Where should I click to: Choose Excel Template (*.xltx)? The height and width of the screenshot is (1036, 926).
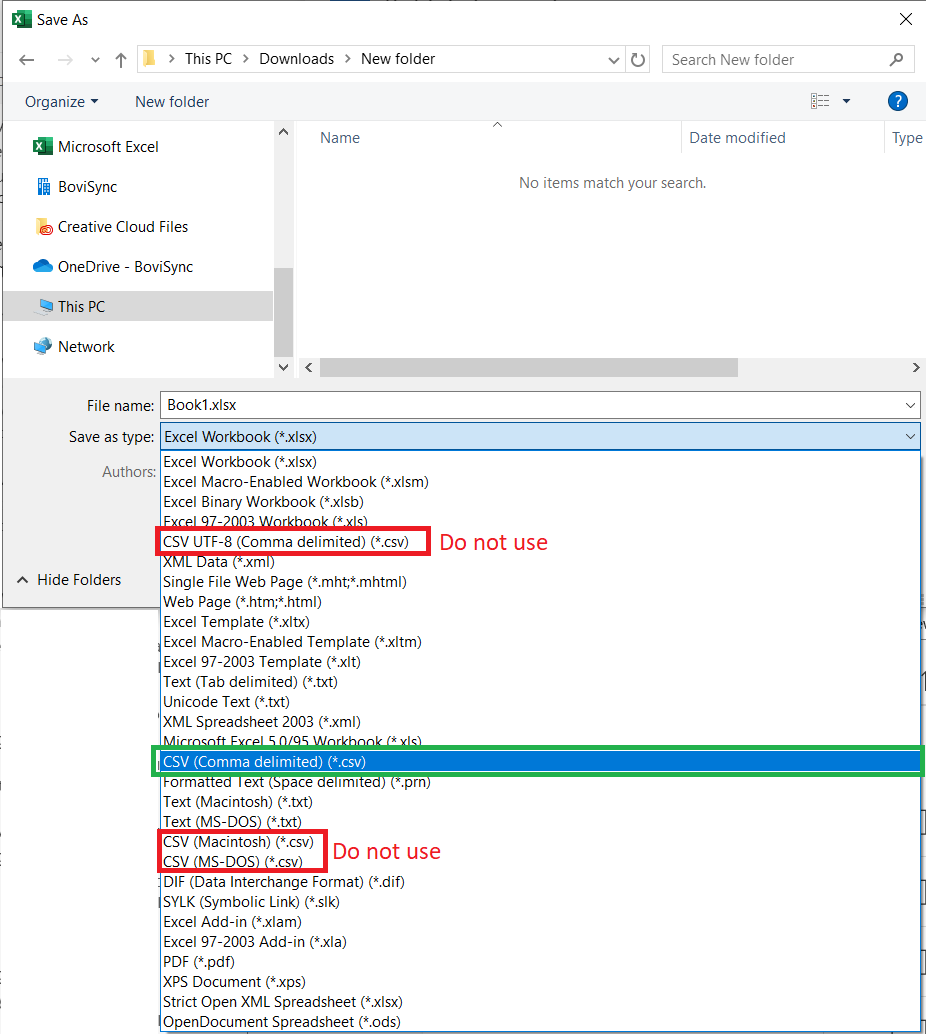(541, 622)
